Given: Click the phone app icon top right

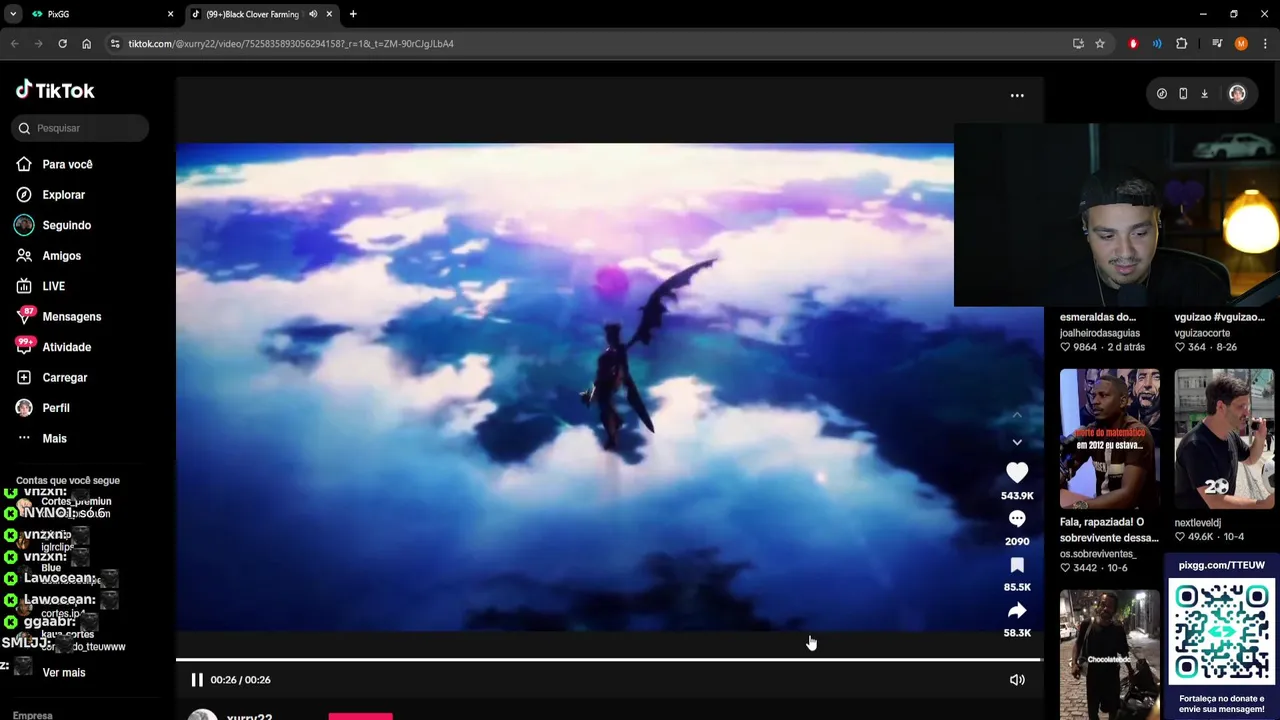Looking at the screenshot, I should [1183, 94].
